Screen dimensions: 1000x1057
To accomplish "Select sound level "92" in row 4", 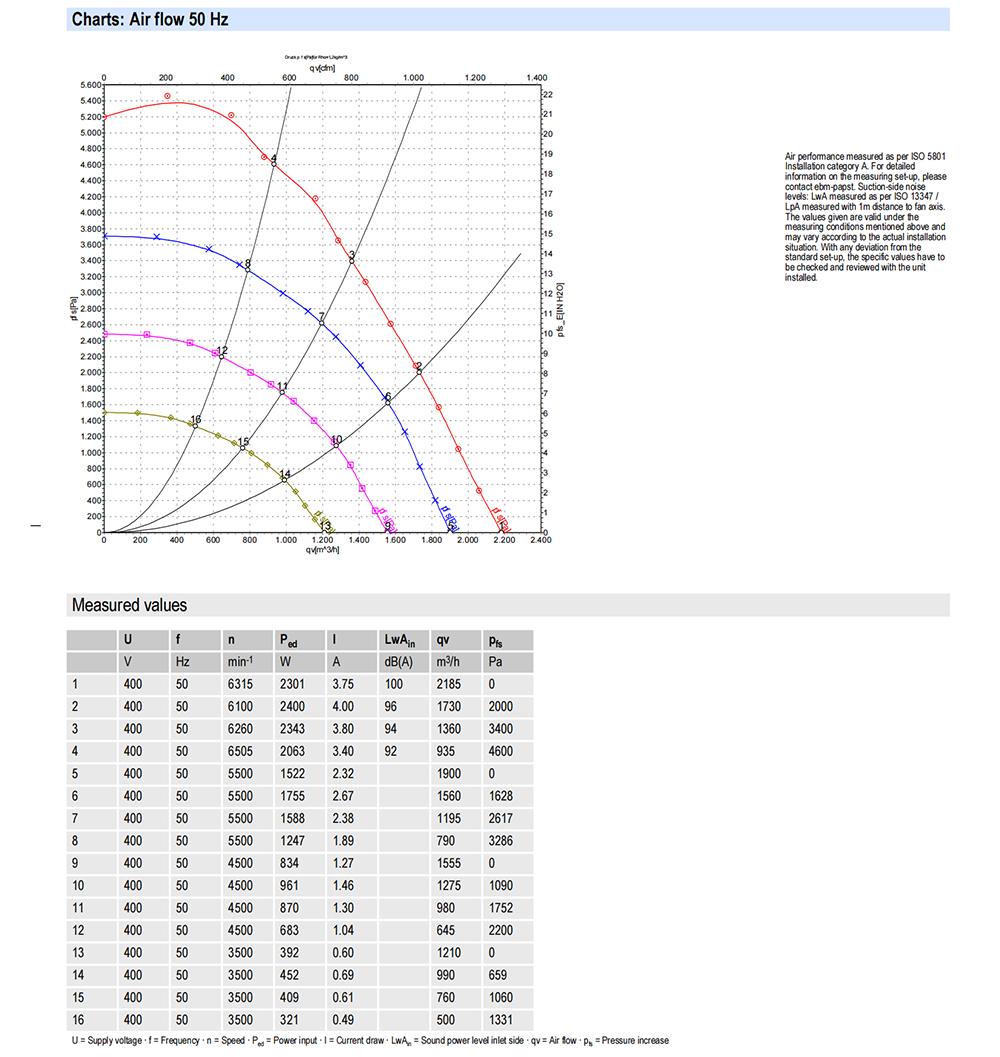I will point(390,751).
